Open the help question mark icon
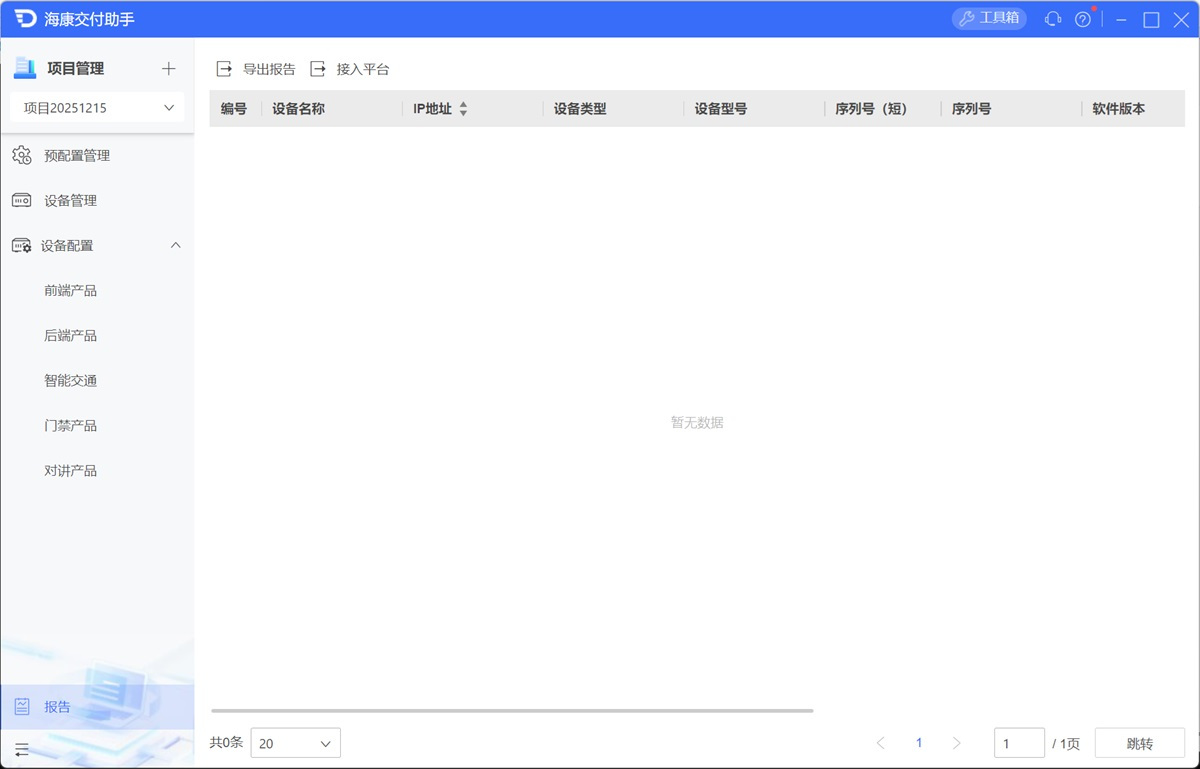1200x769 pixels. (x=1082, y=20)
